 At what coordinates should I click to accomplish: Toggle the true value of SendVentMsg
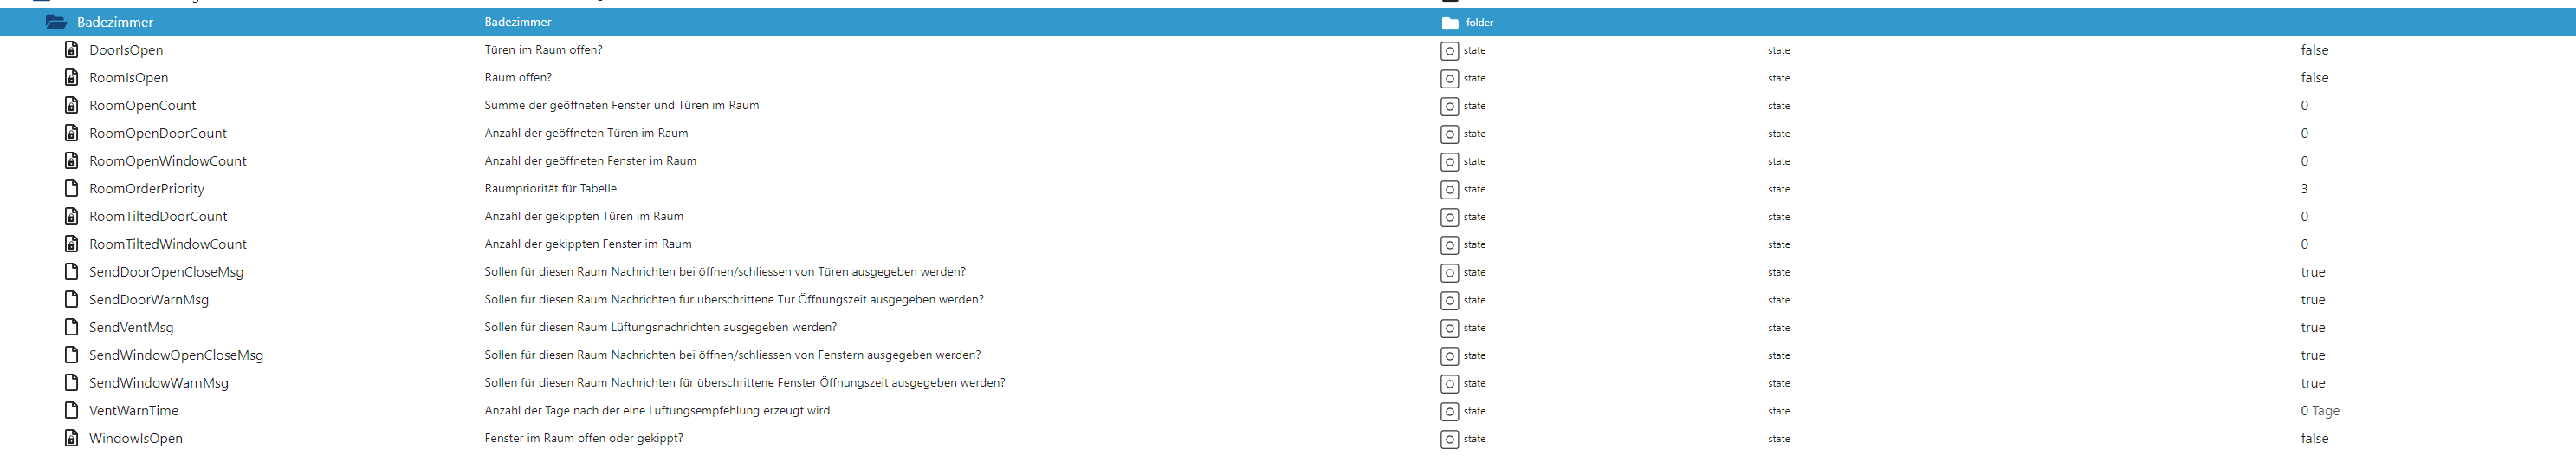2312,327
